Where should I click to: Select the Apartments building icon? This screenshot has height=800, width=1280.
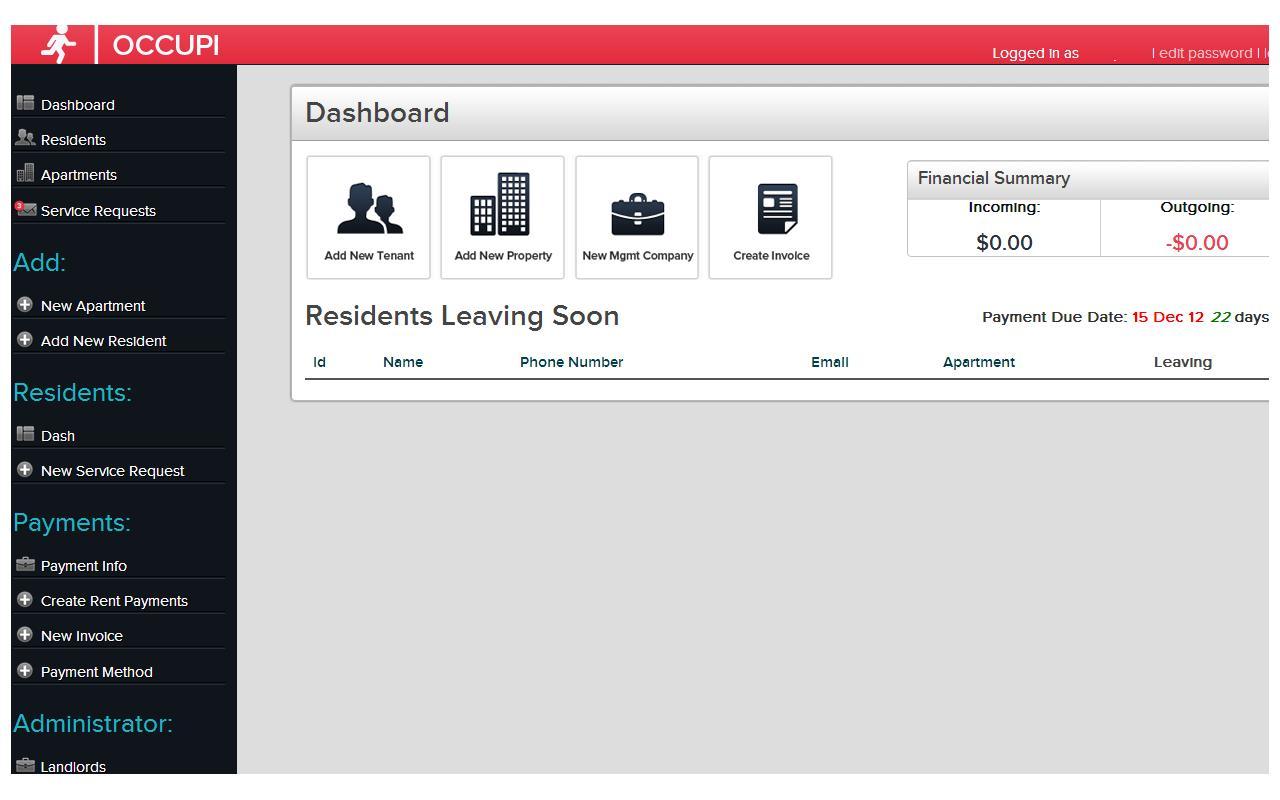coord(23,173)
